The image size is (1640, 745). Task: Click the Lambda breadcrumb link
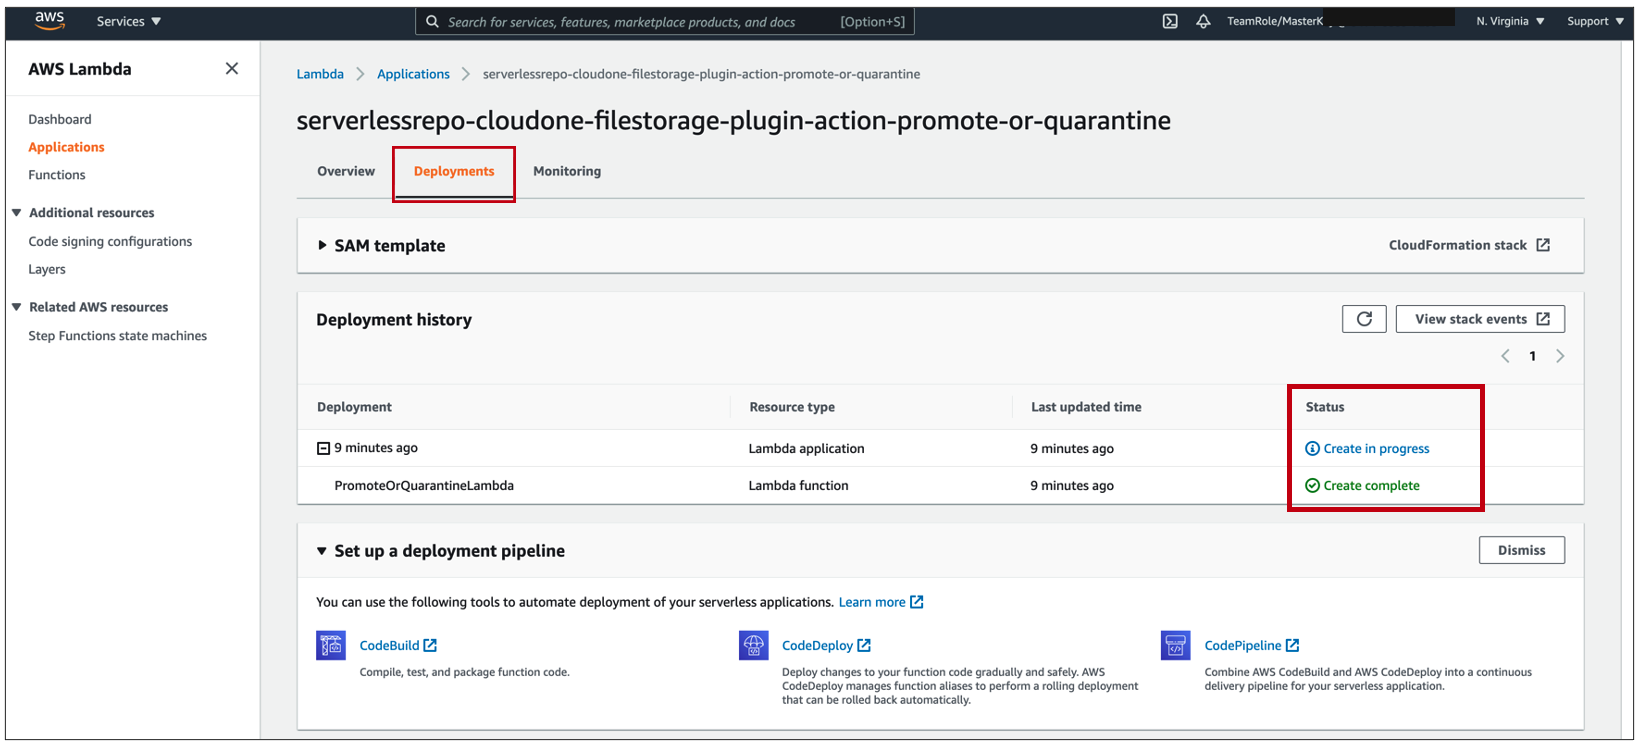(320, 74)
